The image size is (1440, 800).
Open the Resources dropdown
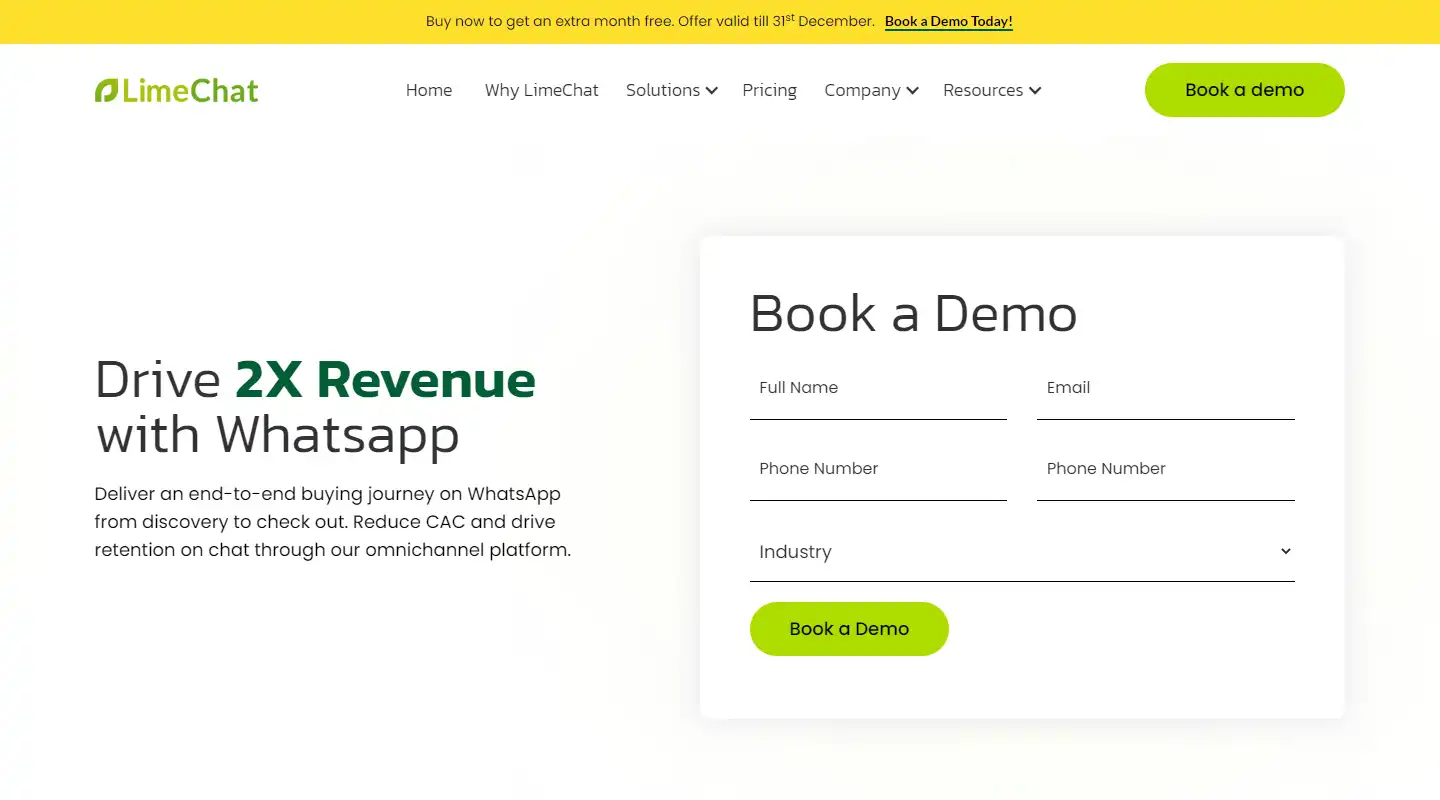(983, 90)
